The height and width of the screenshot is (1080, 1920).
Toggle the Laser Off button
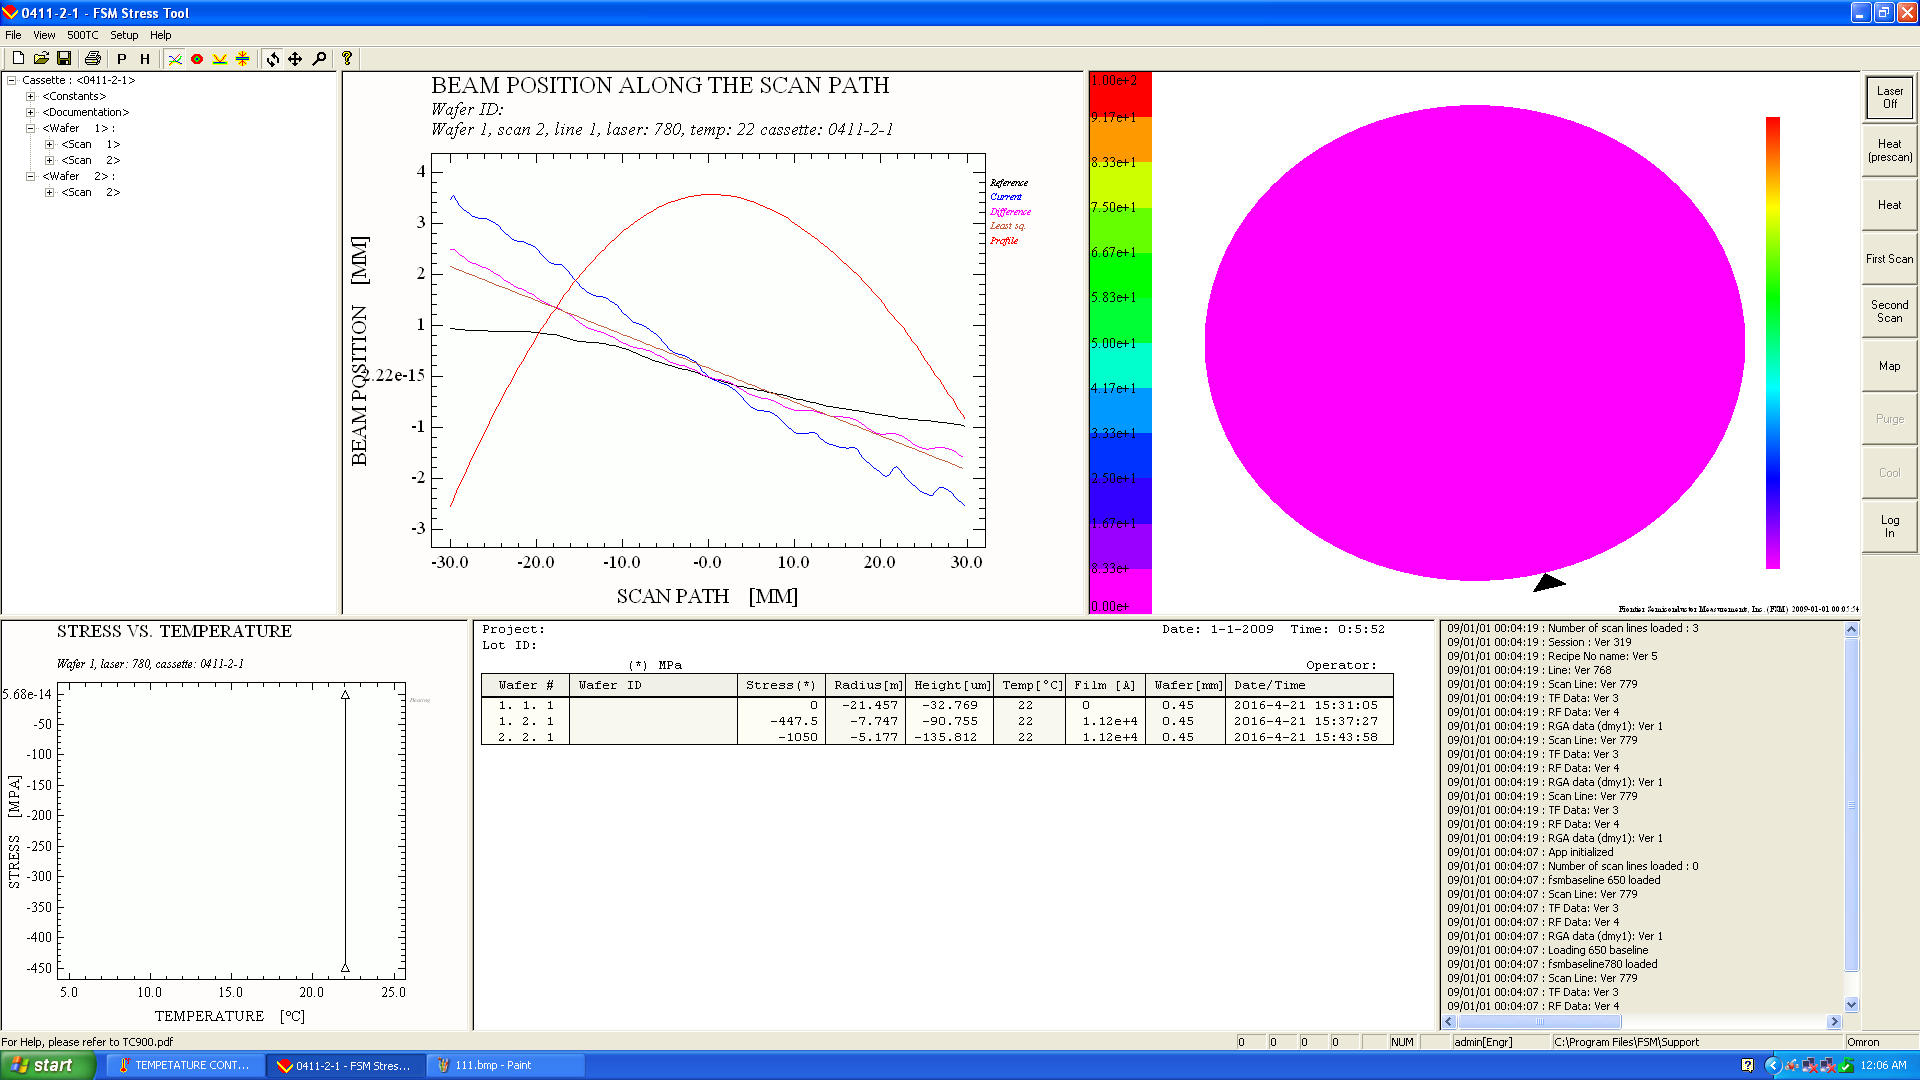coord(1889,97)
